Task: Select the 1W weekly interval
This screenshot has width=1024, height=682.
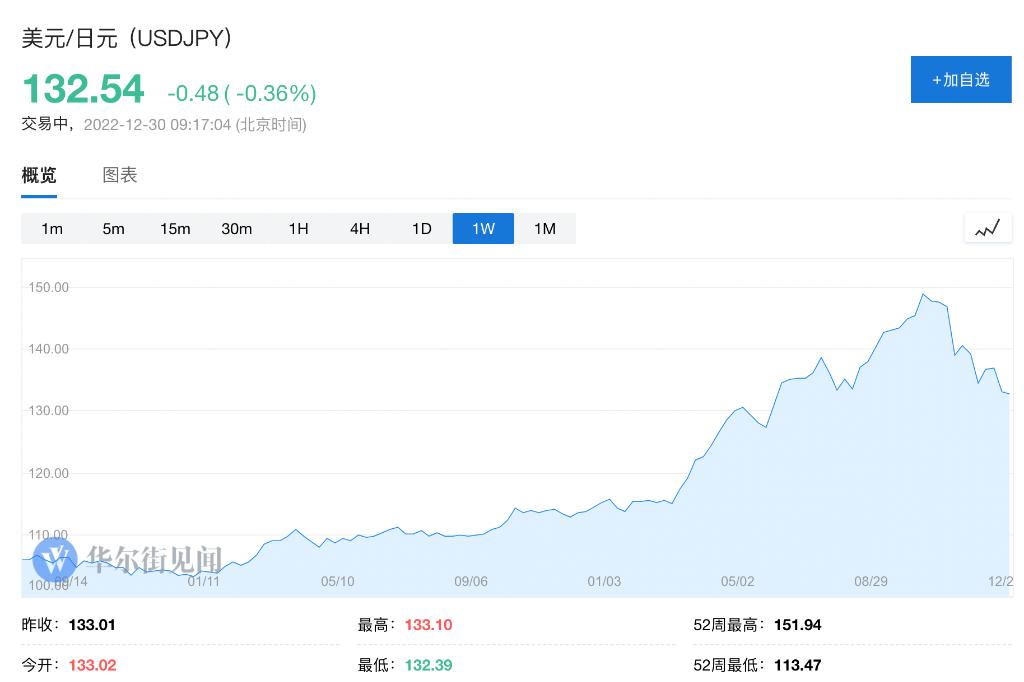Action: [x=483, y=229]
